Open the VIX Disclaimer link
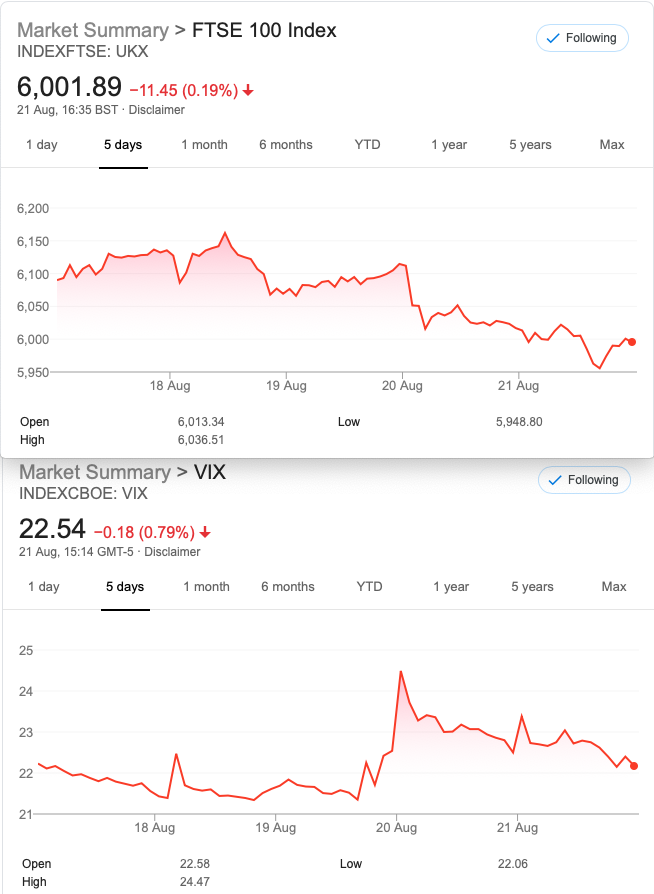Image resolution: width=654 pixels, height=894 pixels. (x=172, y=552)
